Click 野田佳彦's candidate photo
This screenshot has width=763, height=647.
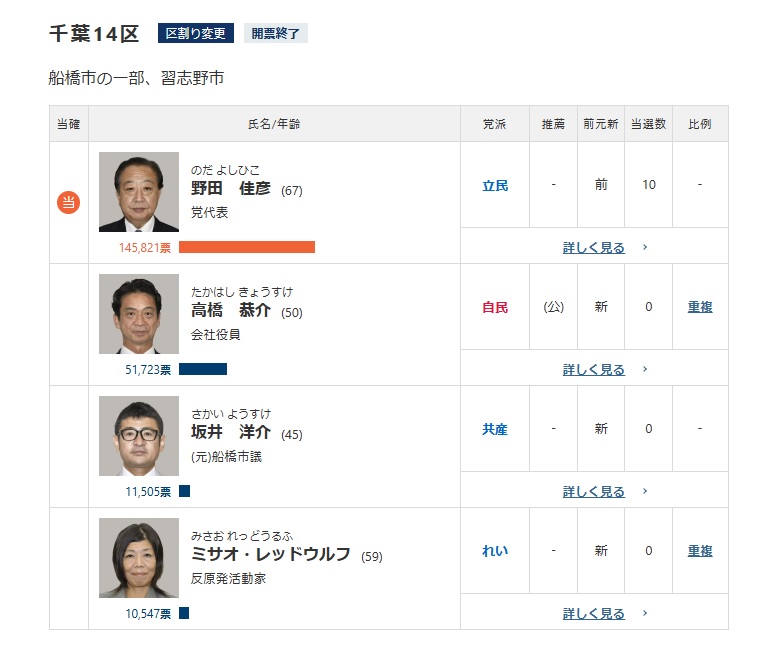coord(139,192)
